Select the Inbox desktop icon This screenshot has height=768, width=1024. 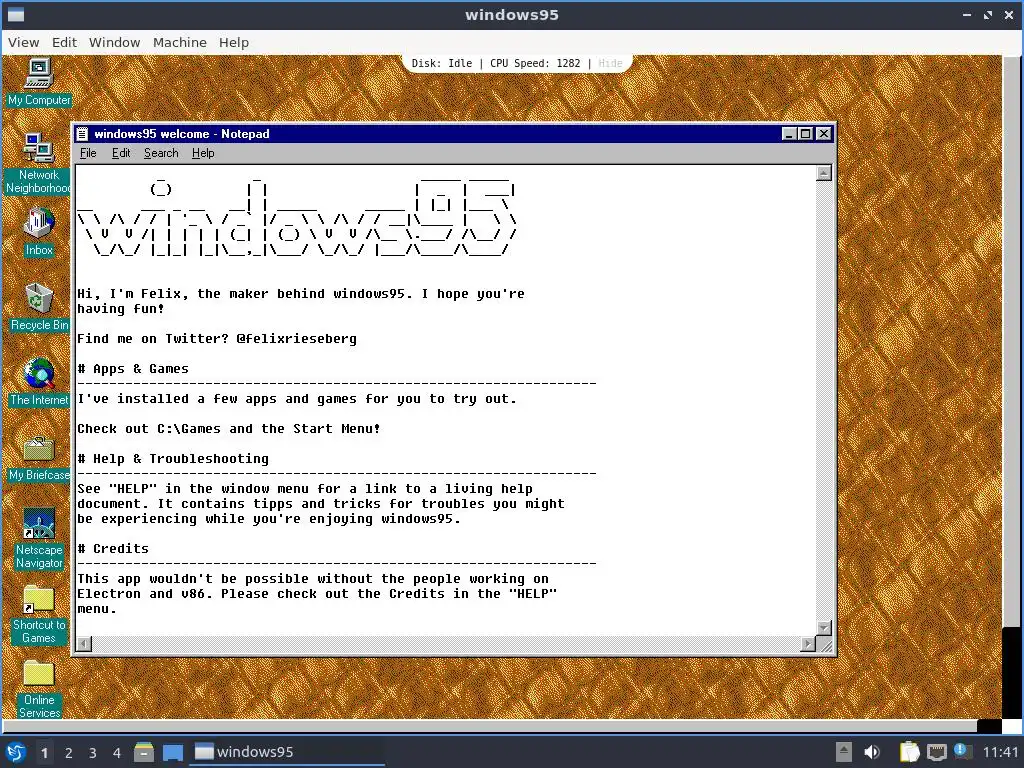point(39,232)
